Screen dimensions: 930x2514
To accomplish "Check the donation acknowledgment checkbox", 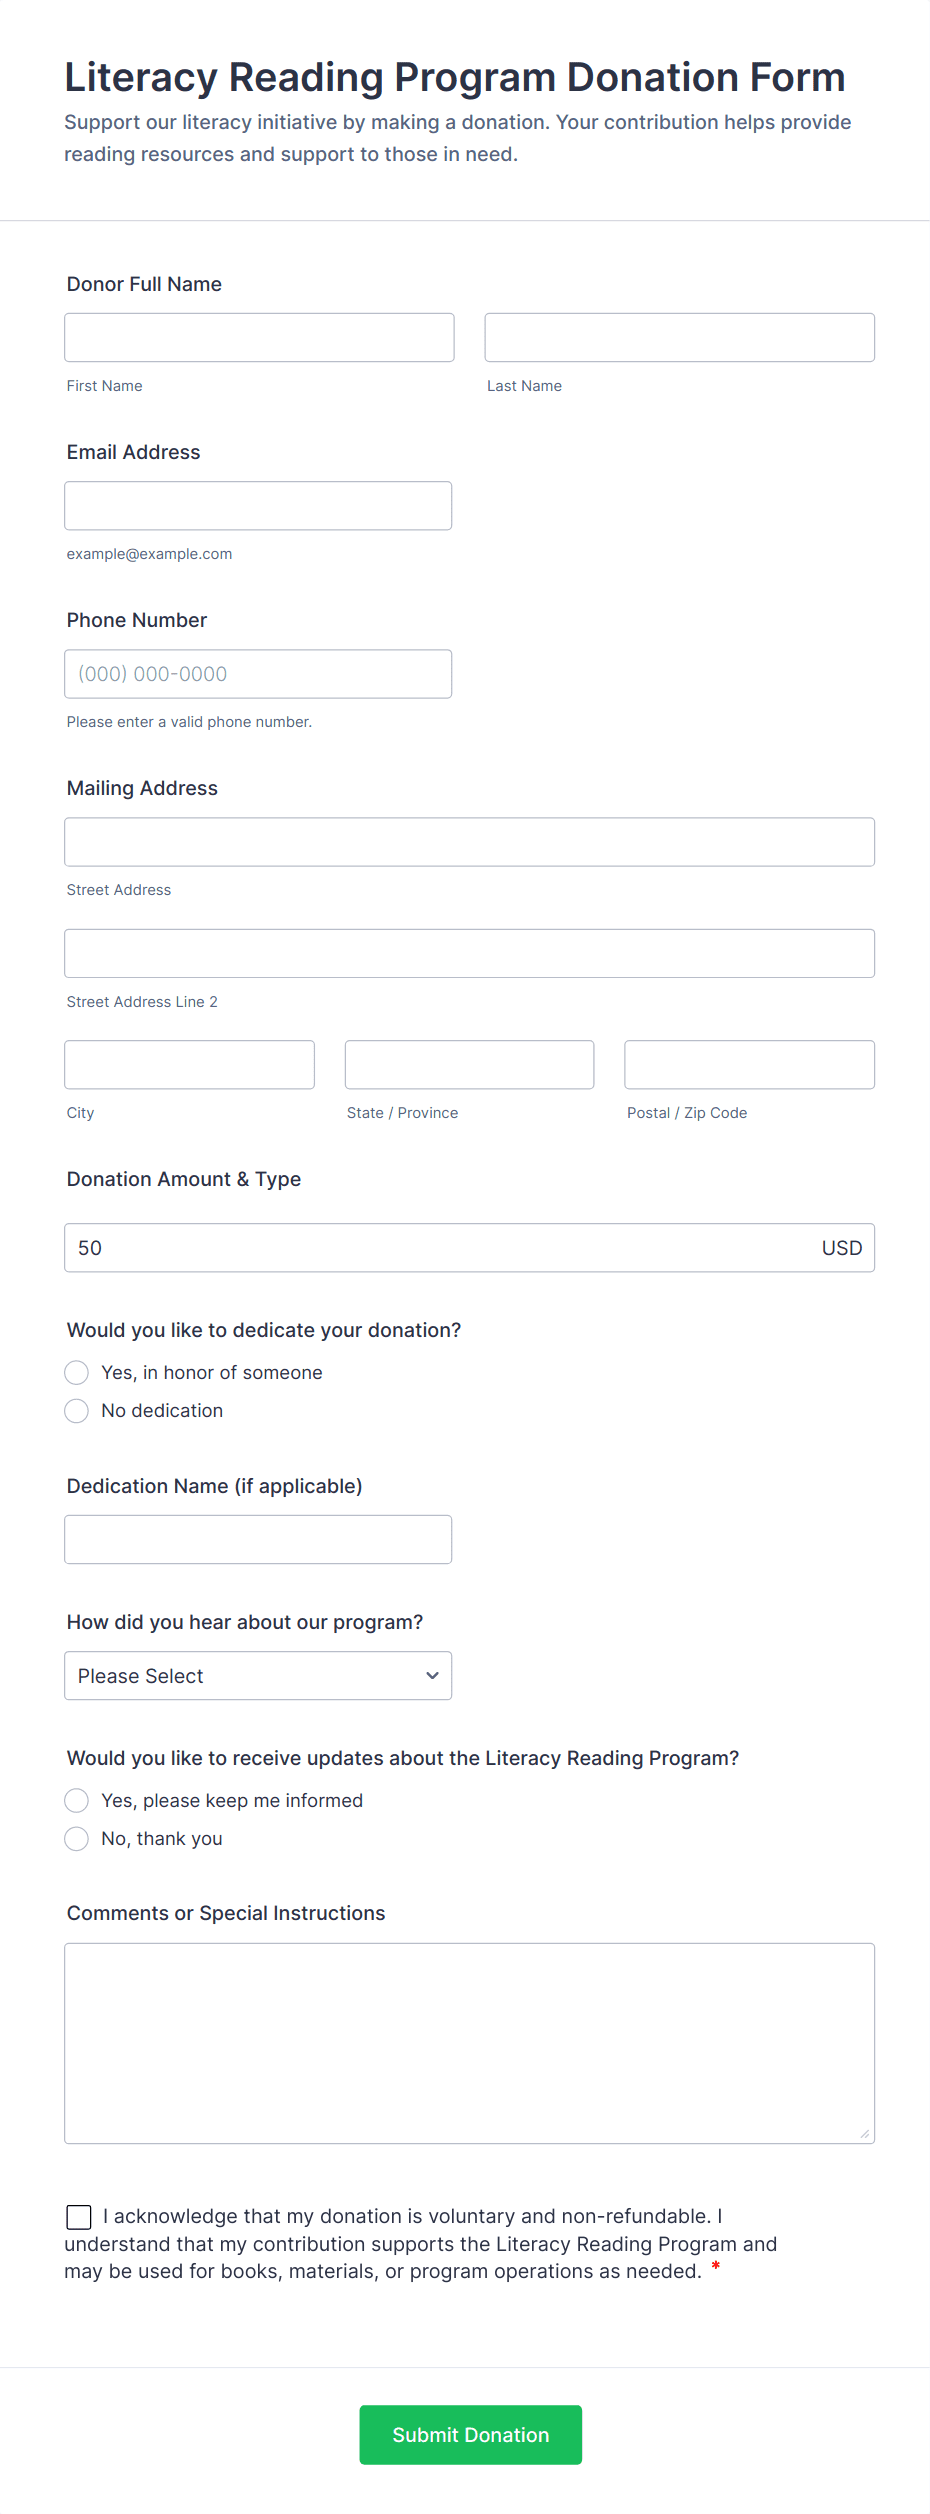I will point(79,2217).
